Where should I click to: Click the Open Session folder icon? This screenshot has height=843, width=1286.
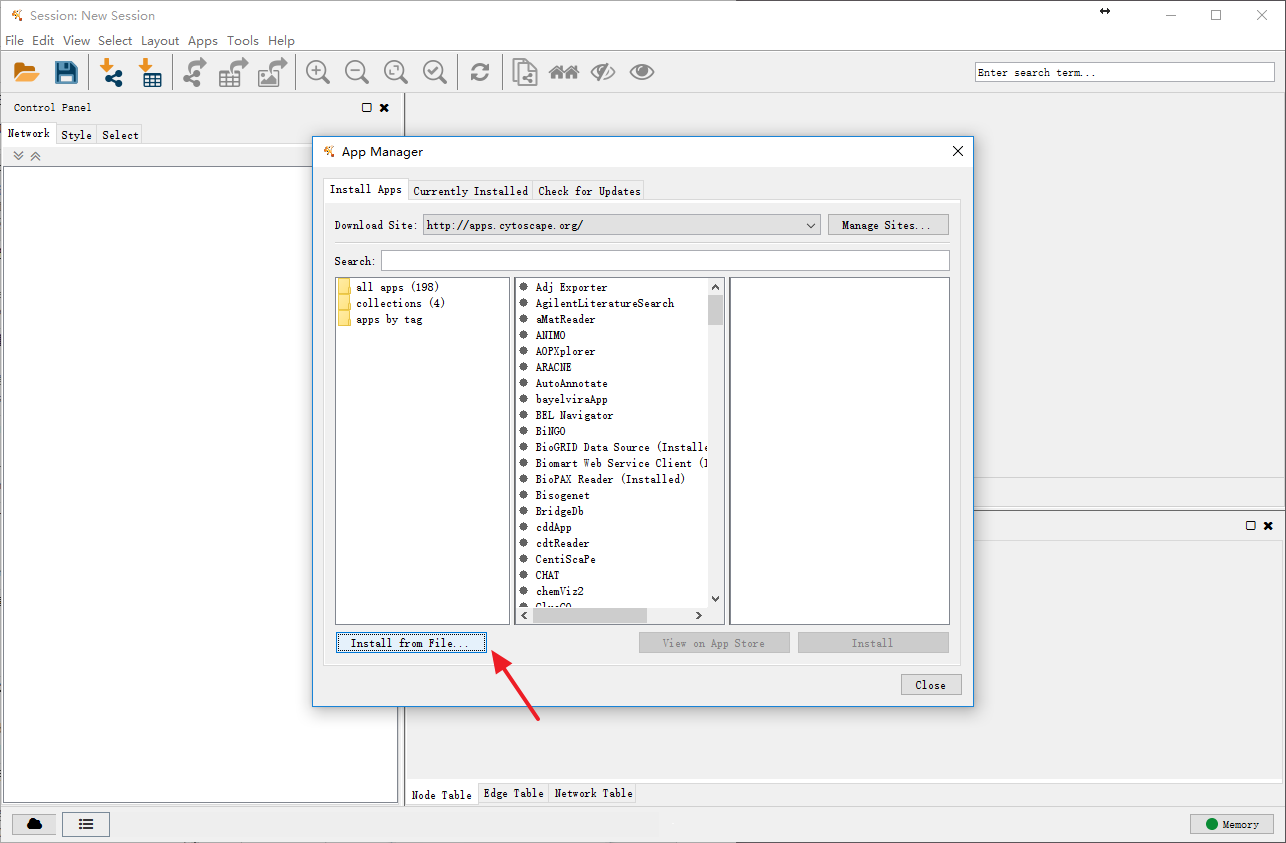coord(26,72)
